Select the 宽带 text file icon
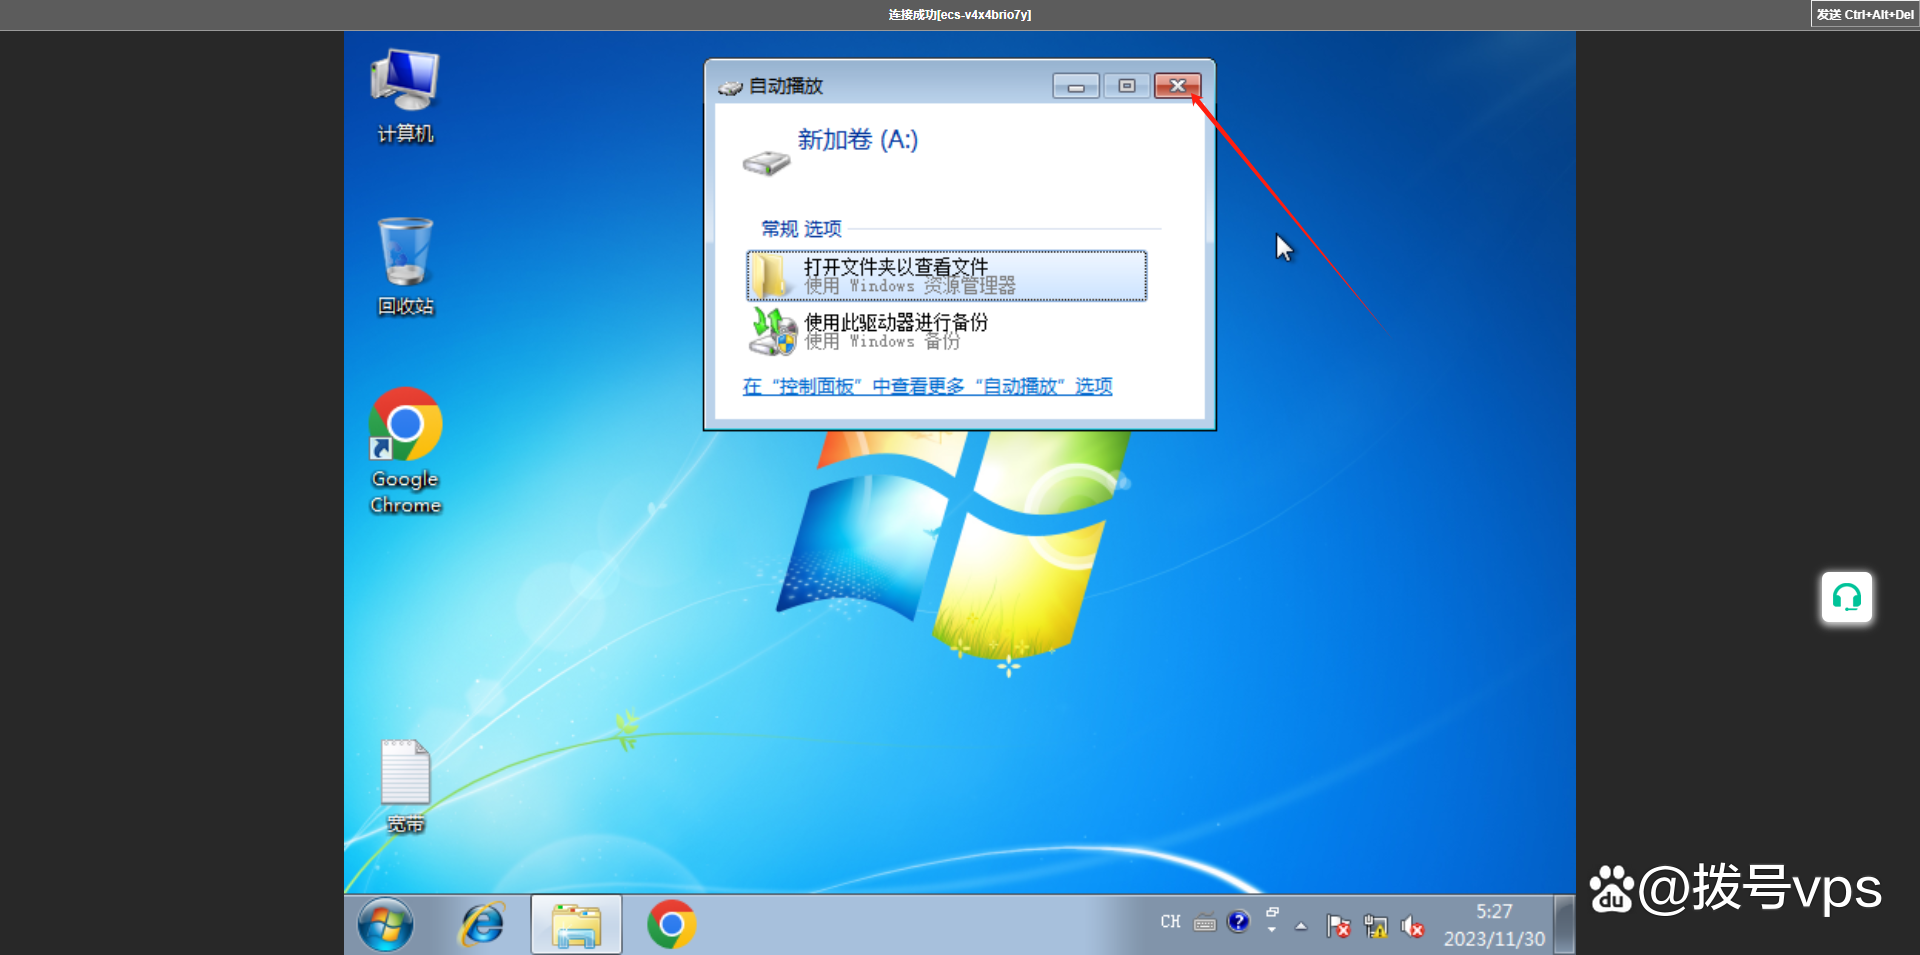The width and height of the screenshot is (1920, 955). pos(405,786)
